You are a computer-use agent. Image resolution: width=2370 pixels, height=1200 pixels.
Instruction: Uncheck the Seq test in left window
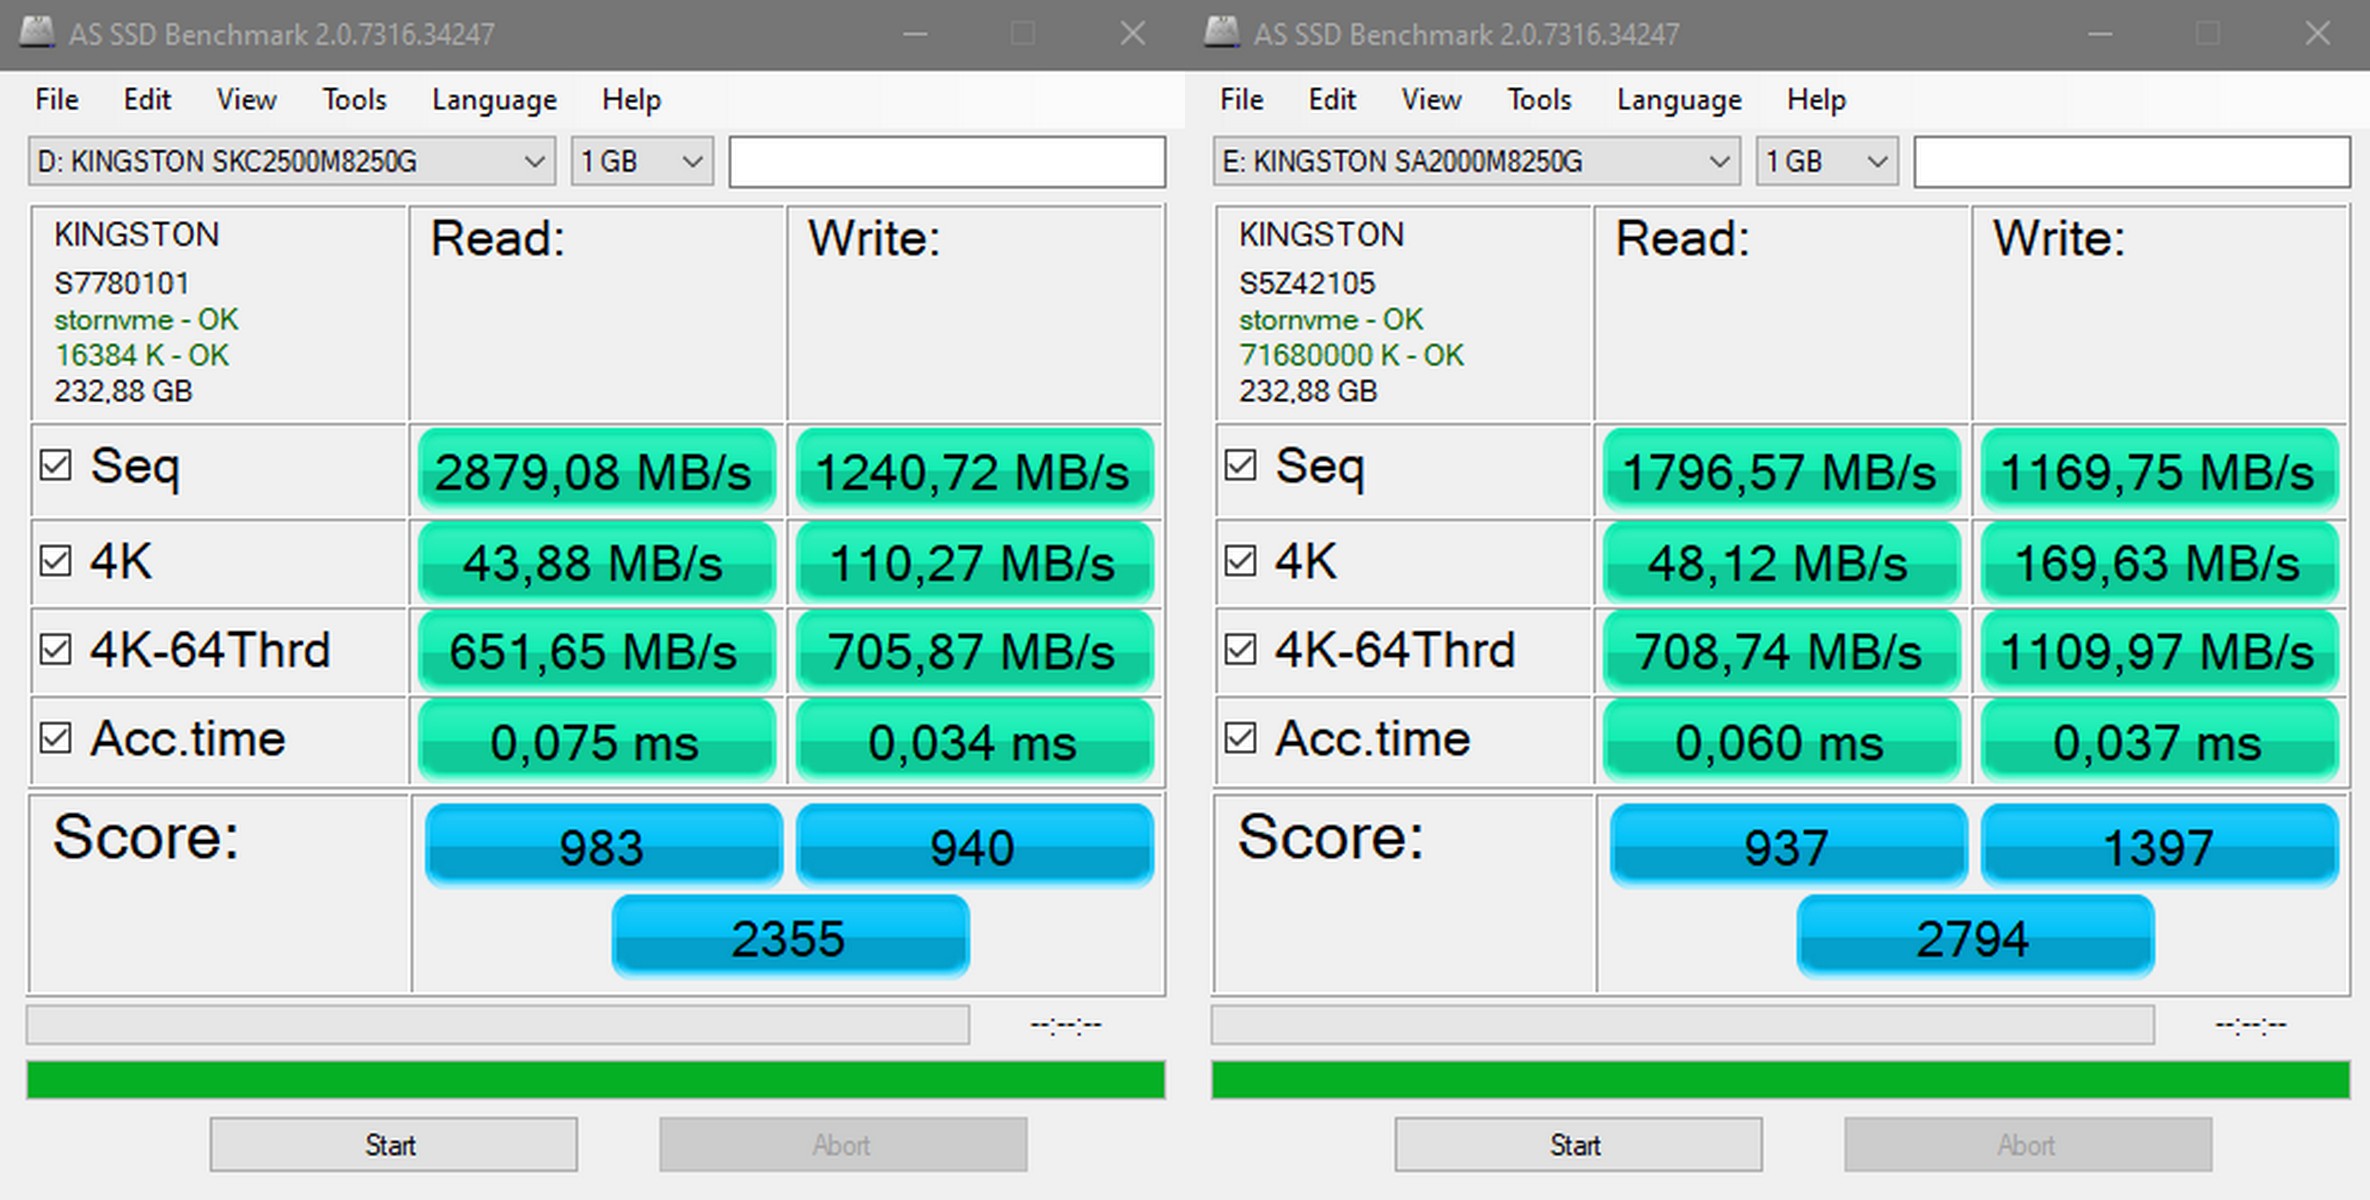(x=56, y=465)
